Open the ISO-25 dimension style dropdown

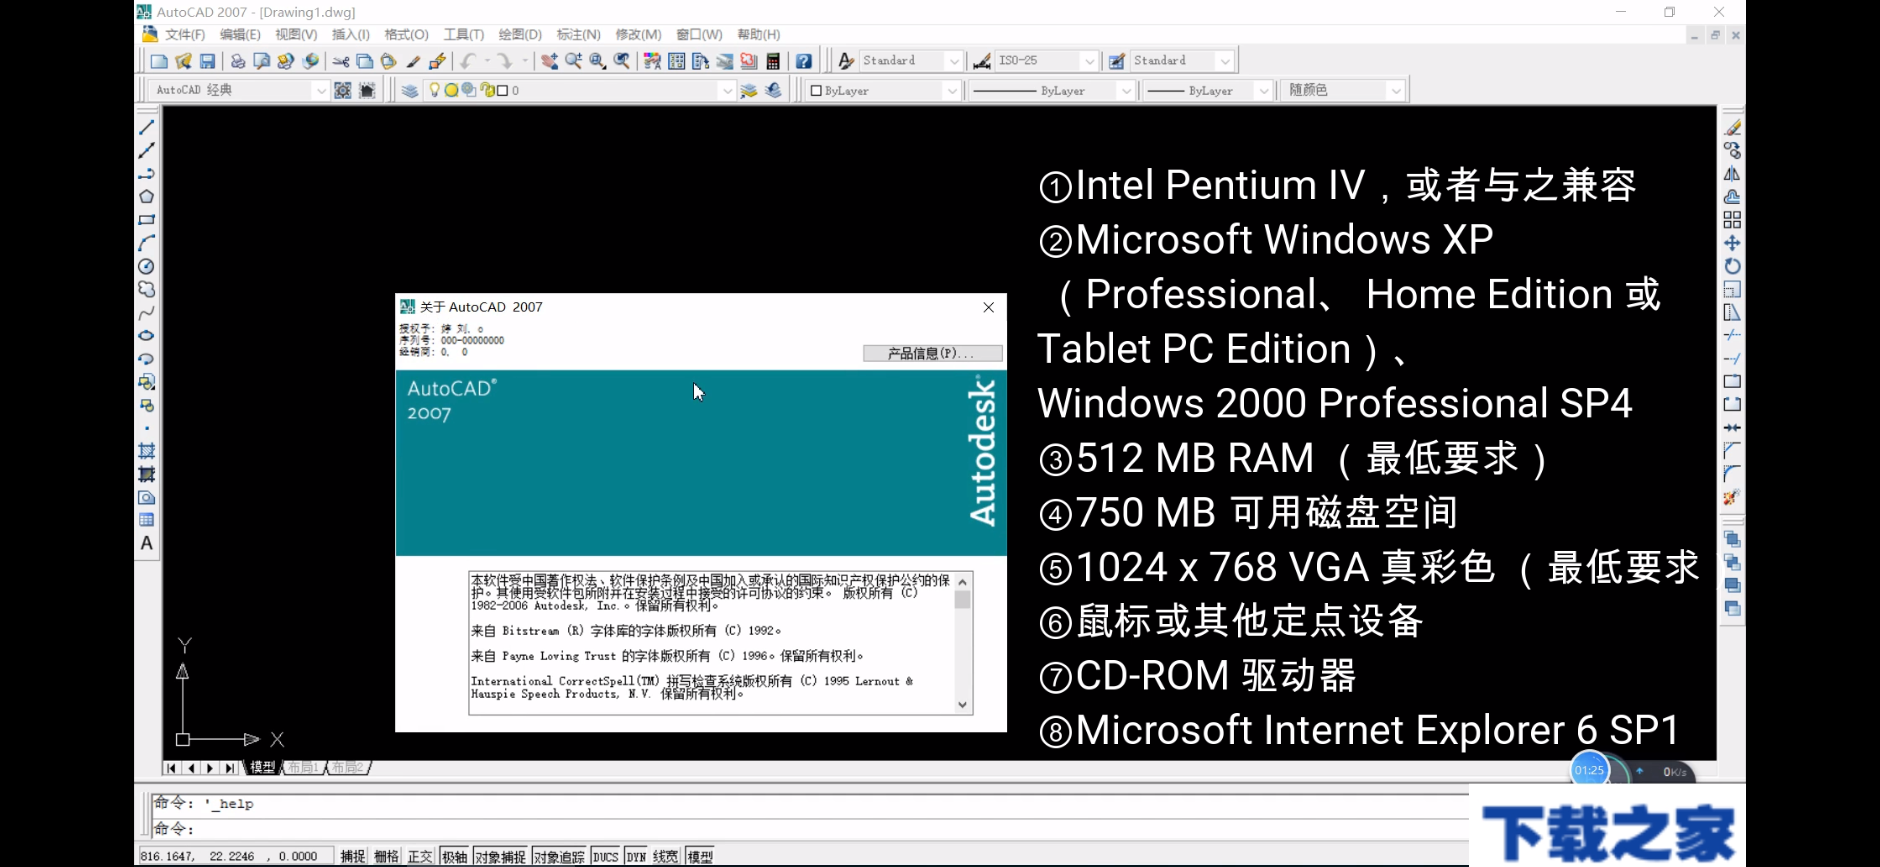click(1090, 61)
